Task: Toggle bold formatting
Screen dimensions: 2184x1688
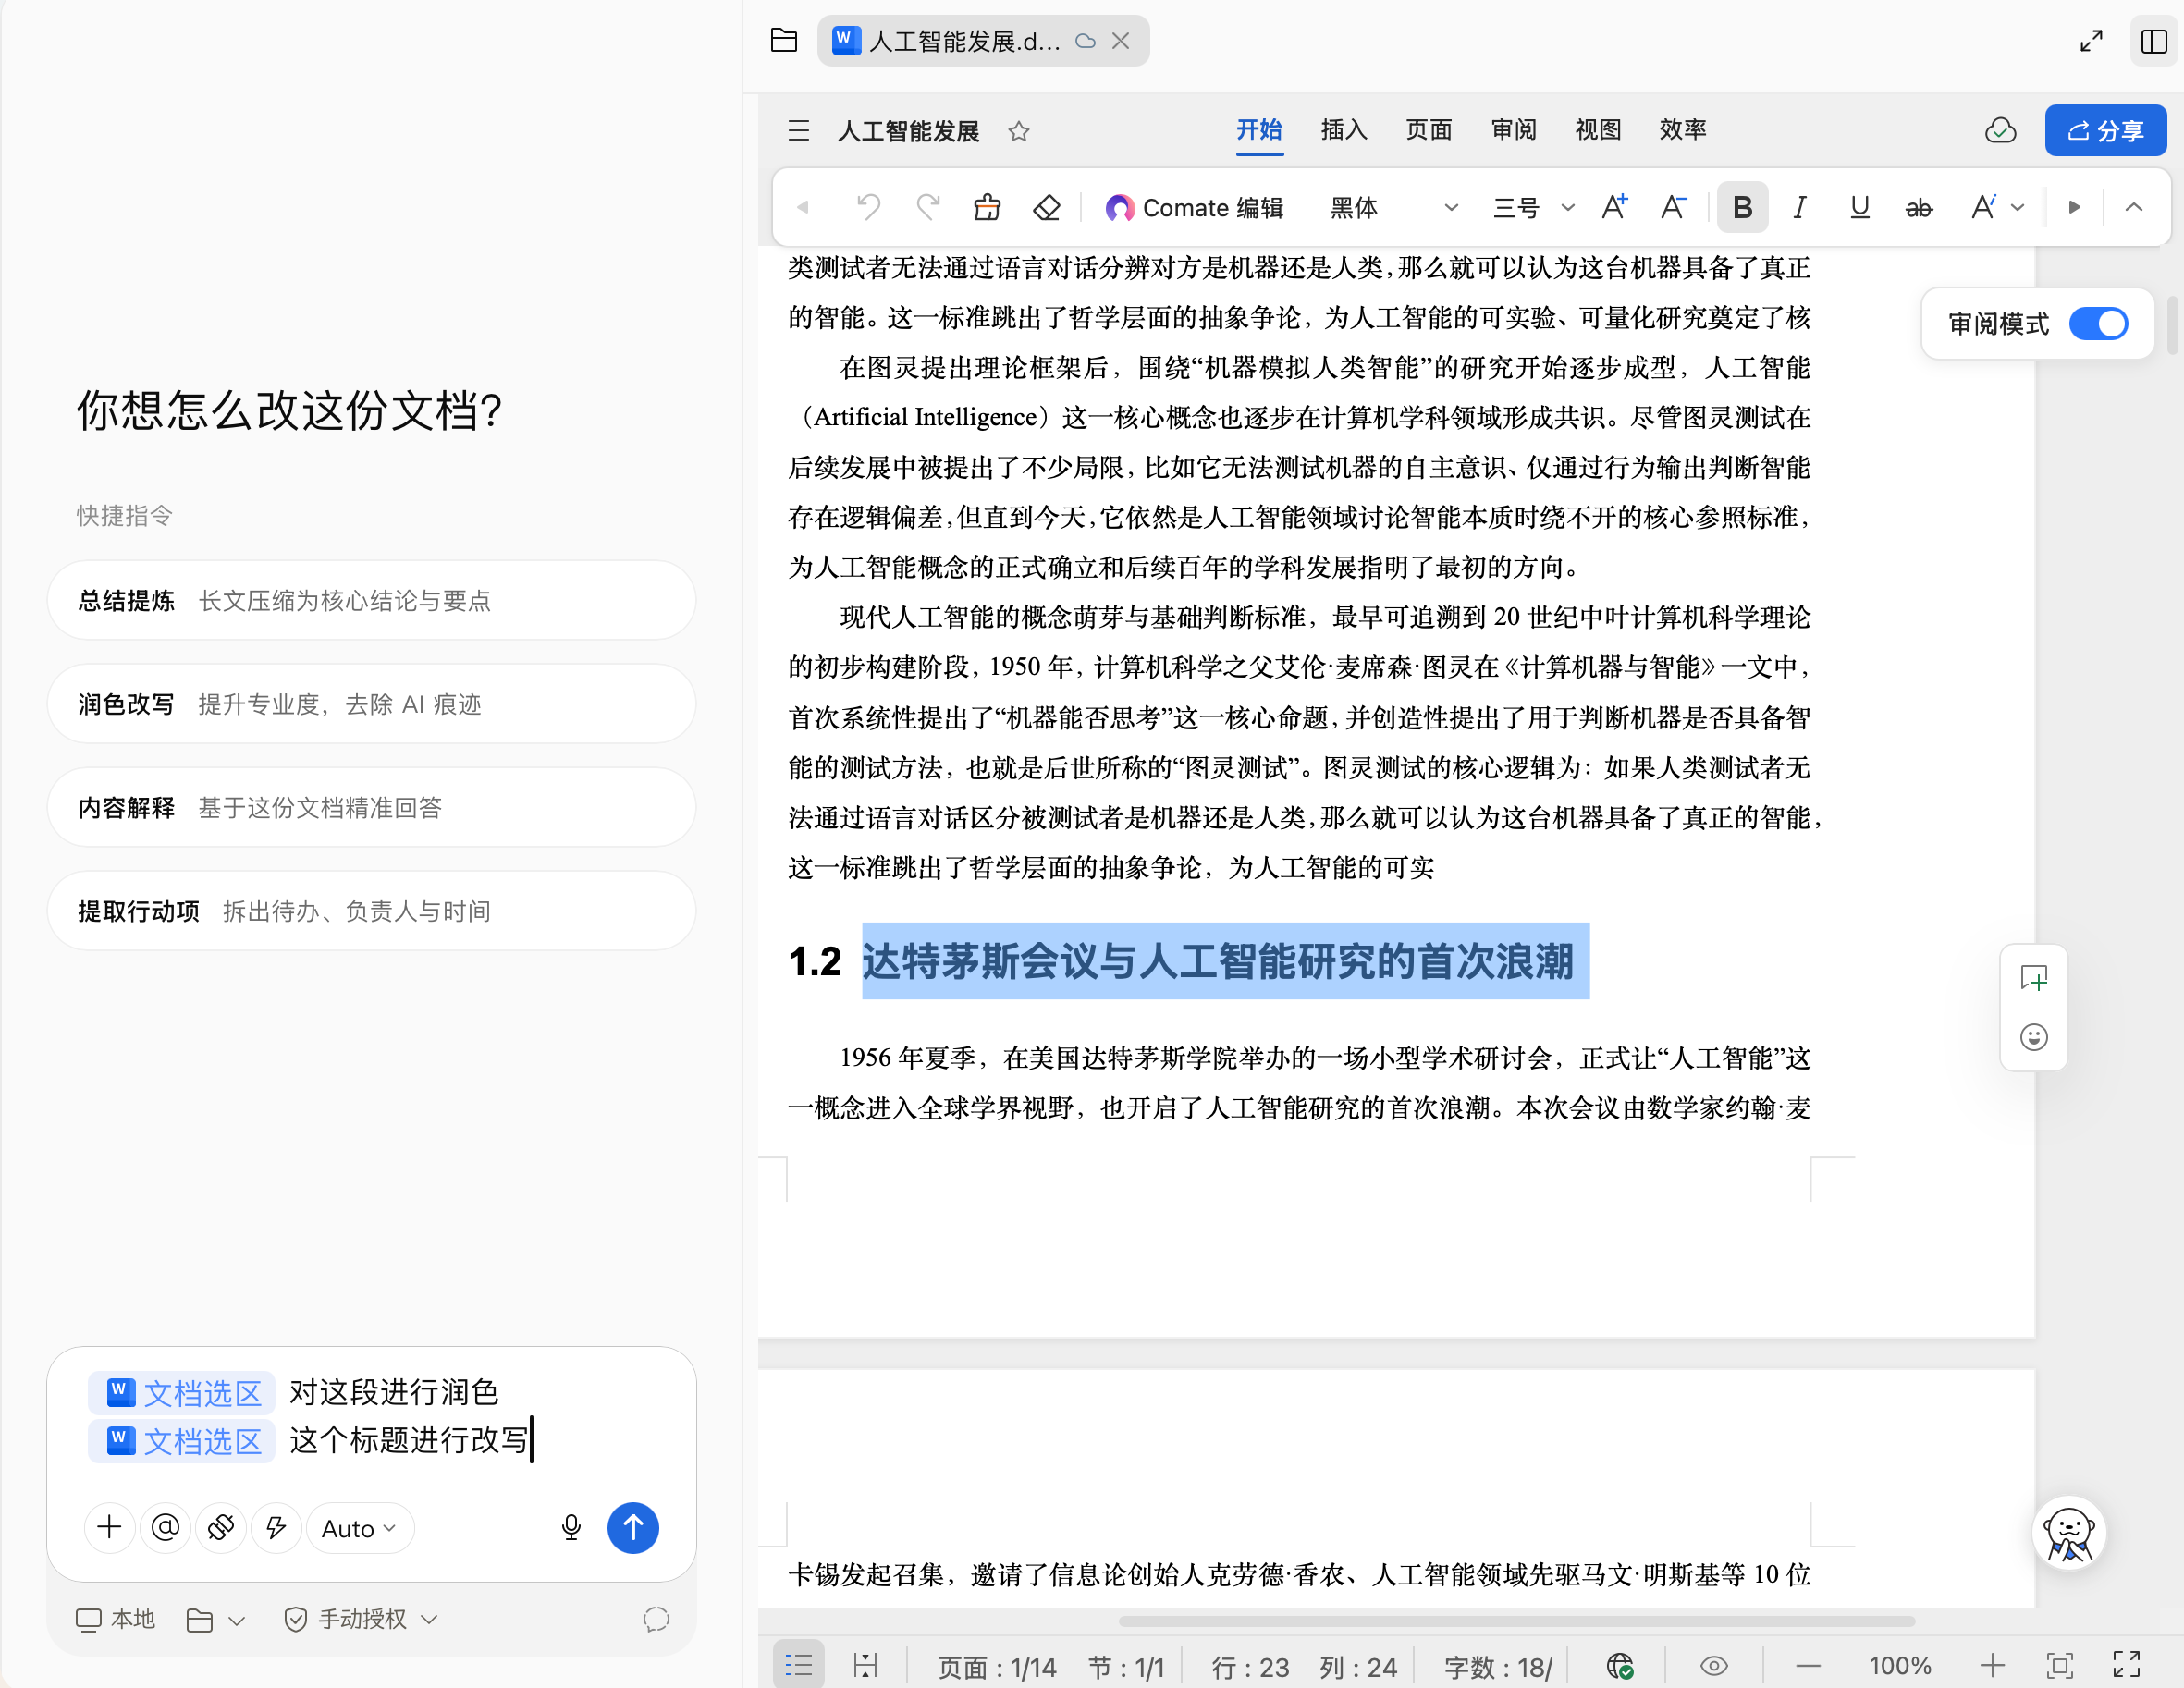Action: pyautogui.click(x=1742, y=207)
